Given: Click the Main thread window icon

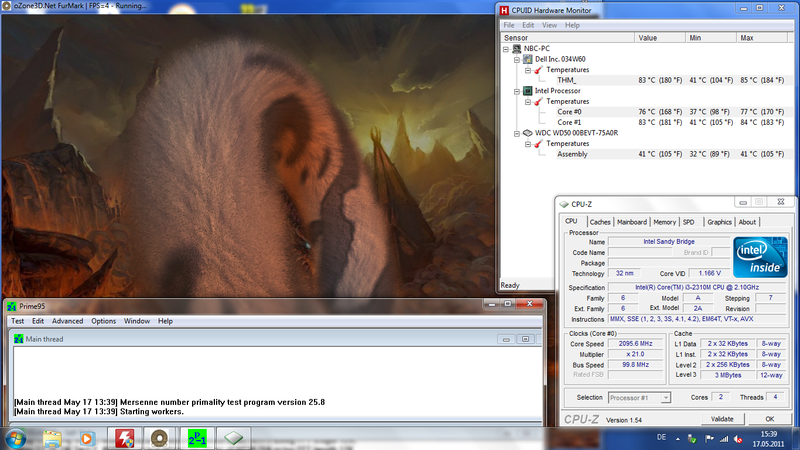Looking at the screenshot, I should (18, 339).
